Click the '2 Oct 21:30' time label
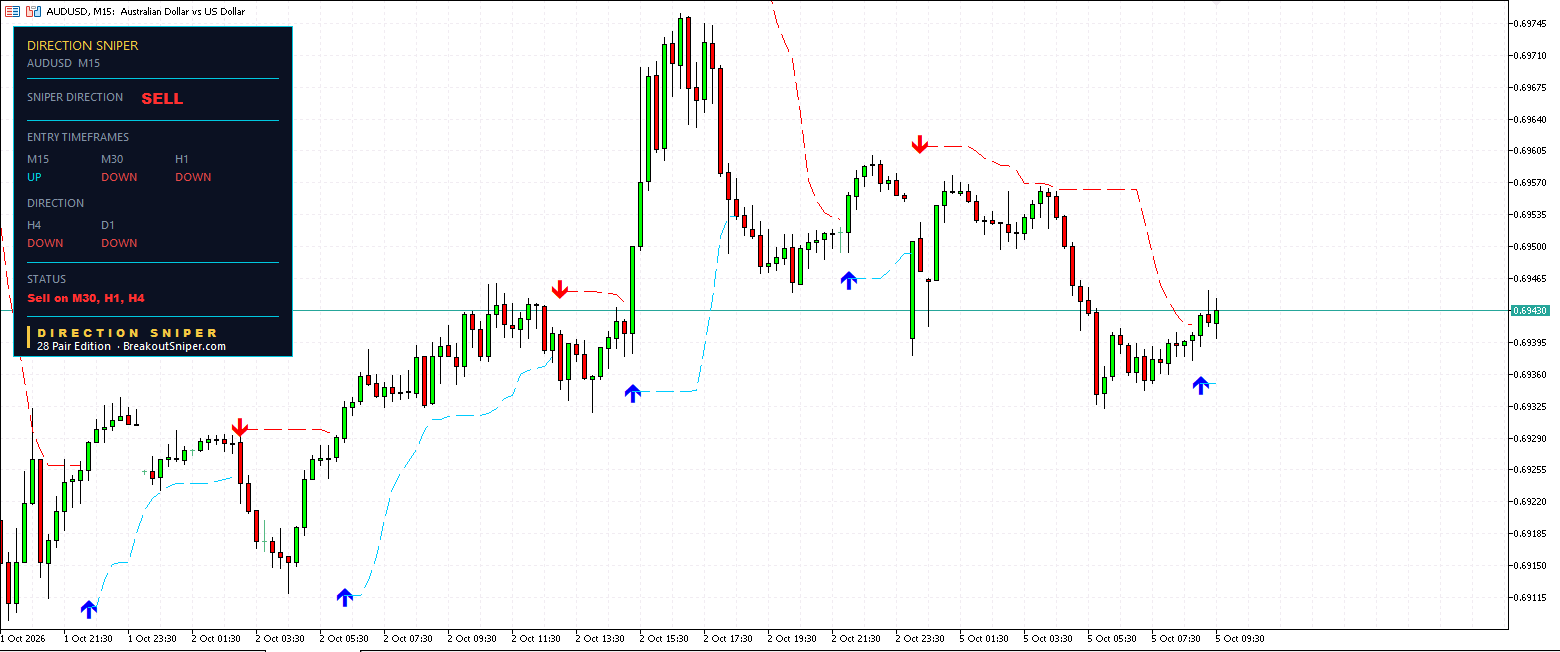This screenshot has width=1560, height=652. tap(856, 638)
